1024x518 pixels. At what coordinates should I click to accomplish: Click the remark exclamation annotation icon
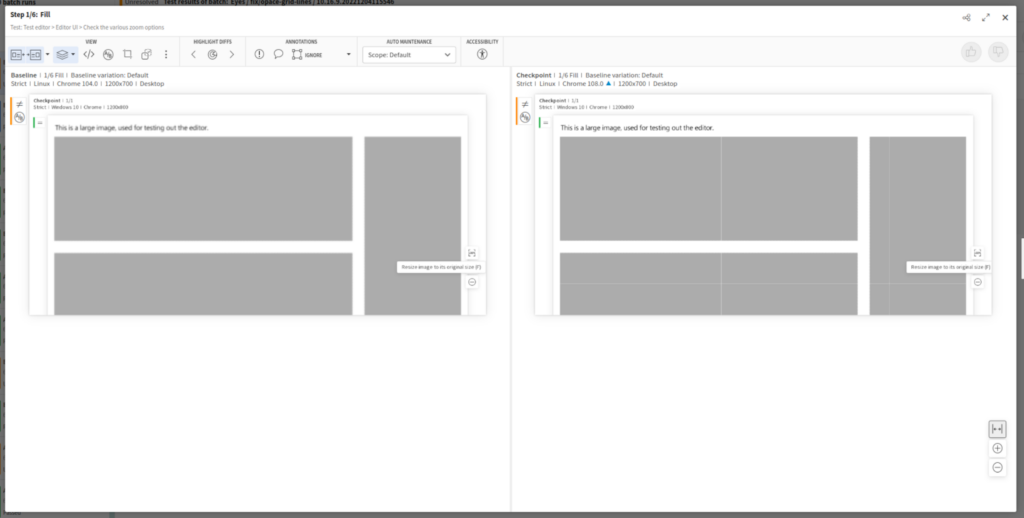point(259,54)
